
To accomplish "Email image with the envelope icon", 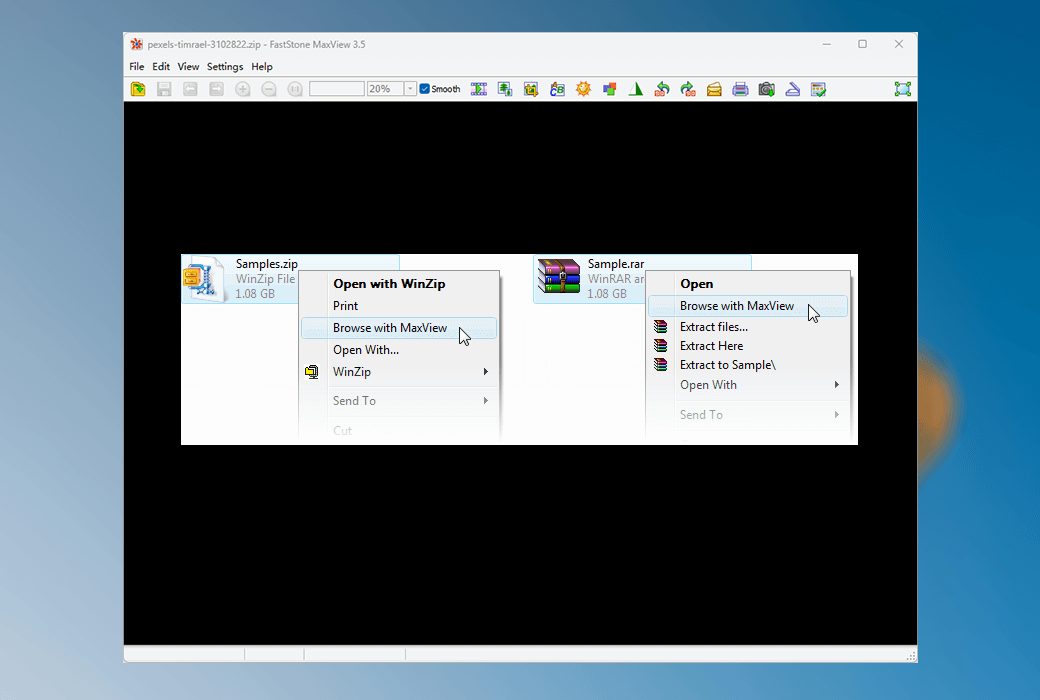I will (714, 89).
